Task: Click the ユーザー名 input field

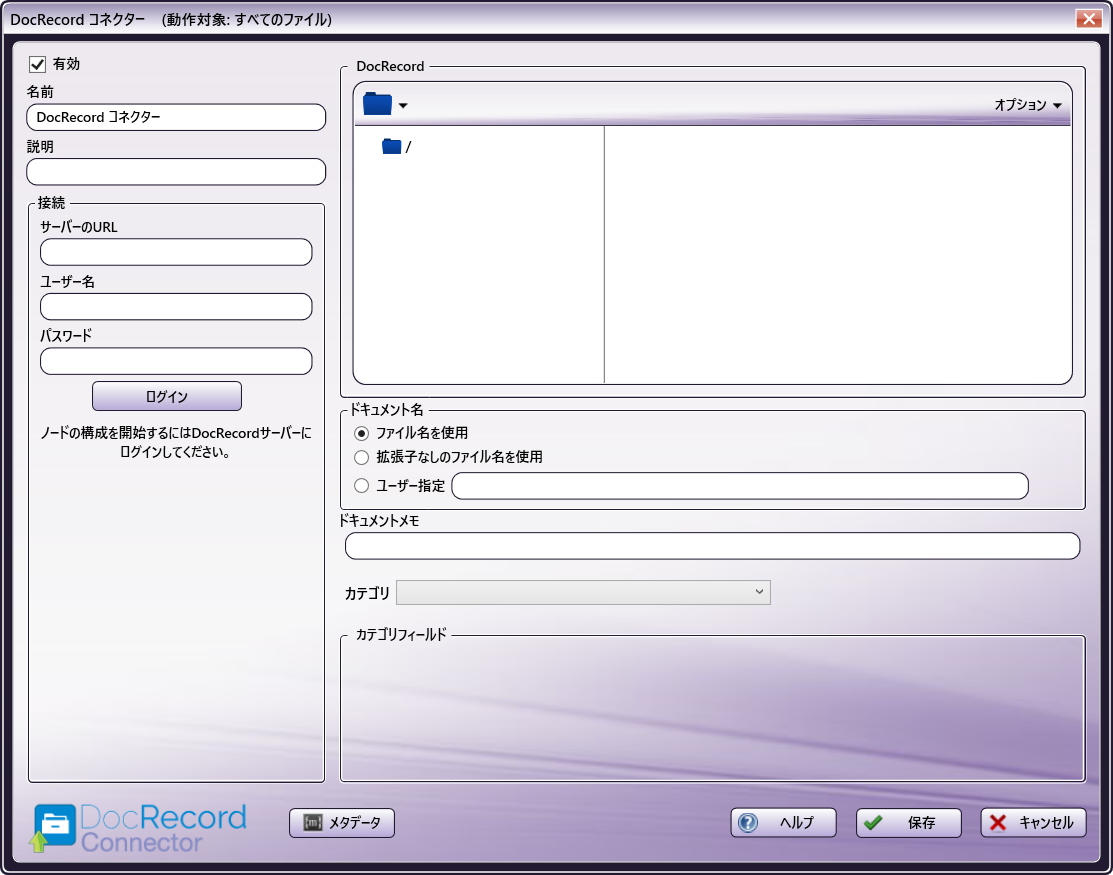Action: point(176,307)
